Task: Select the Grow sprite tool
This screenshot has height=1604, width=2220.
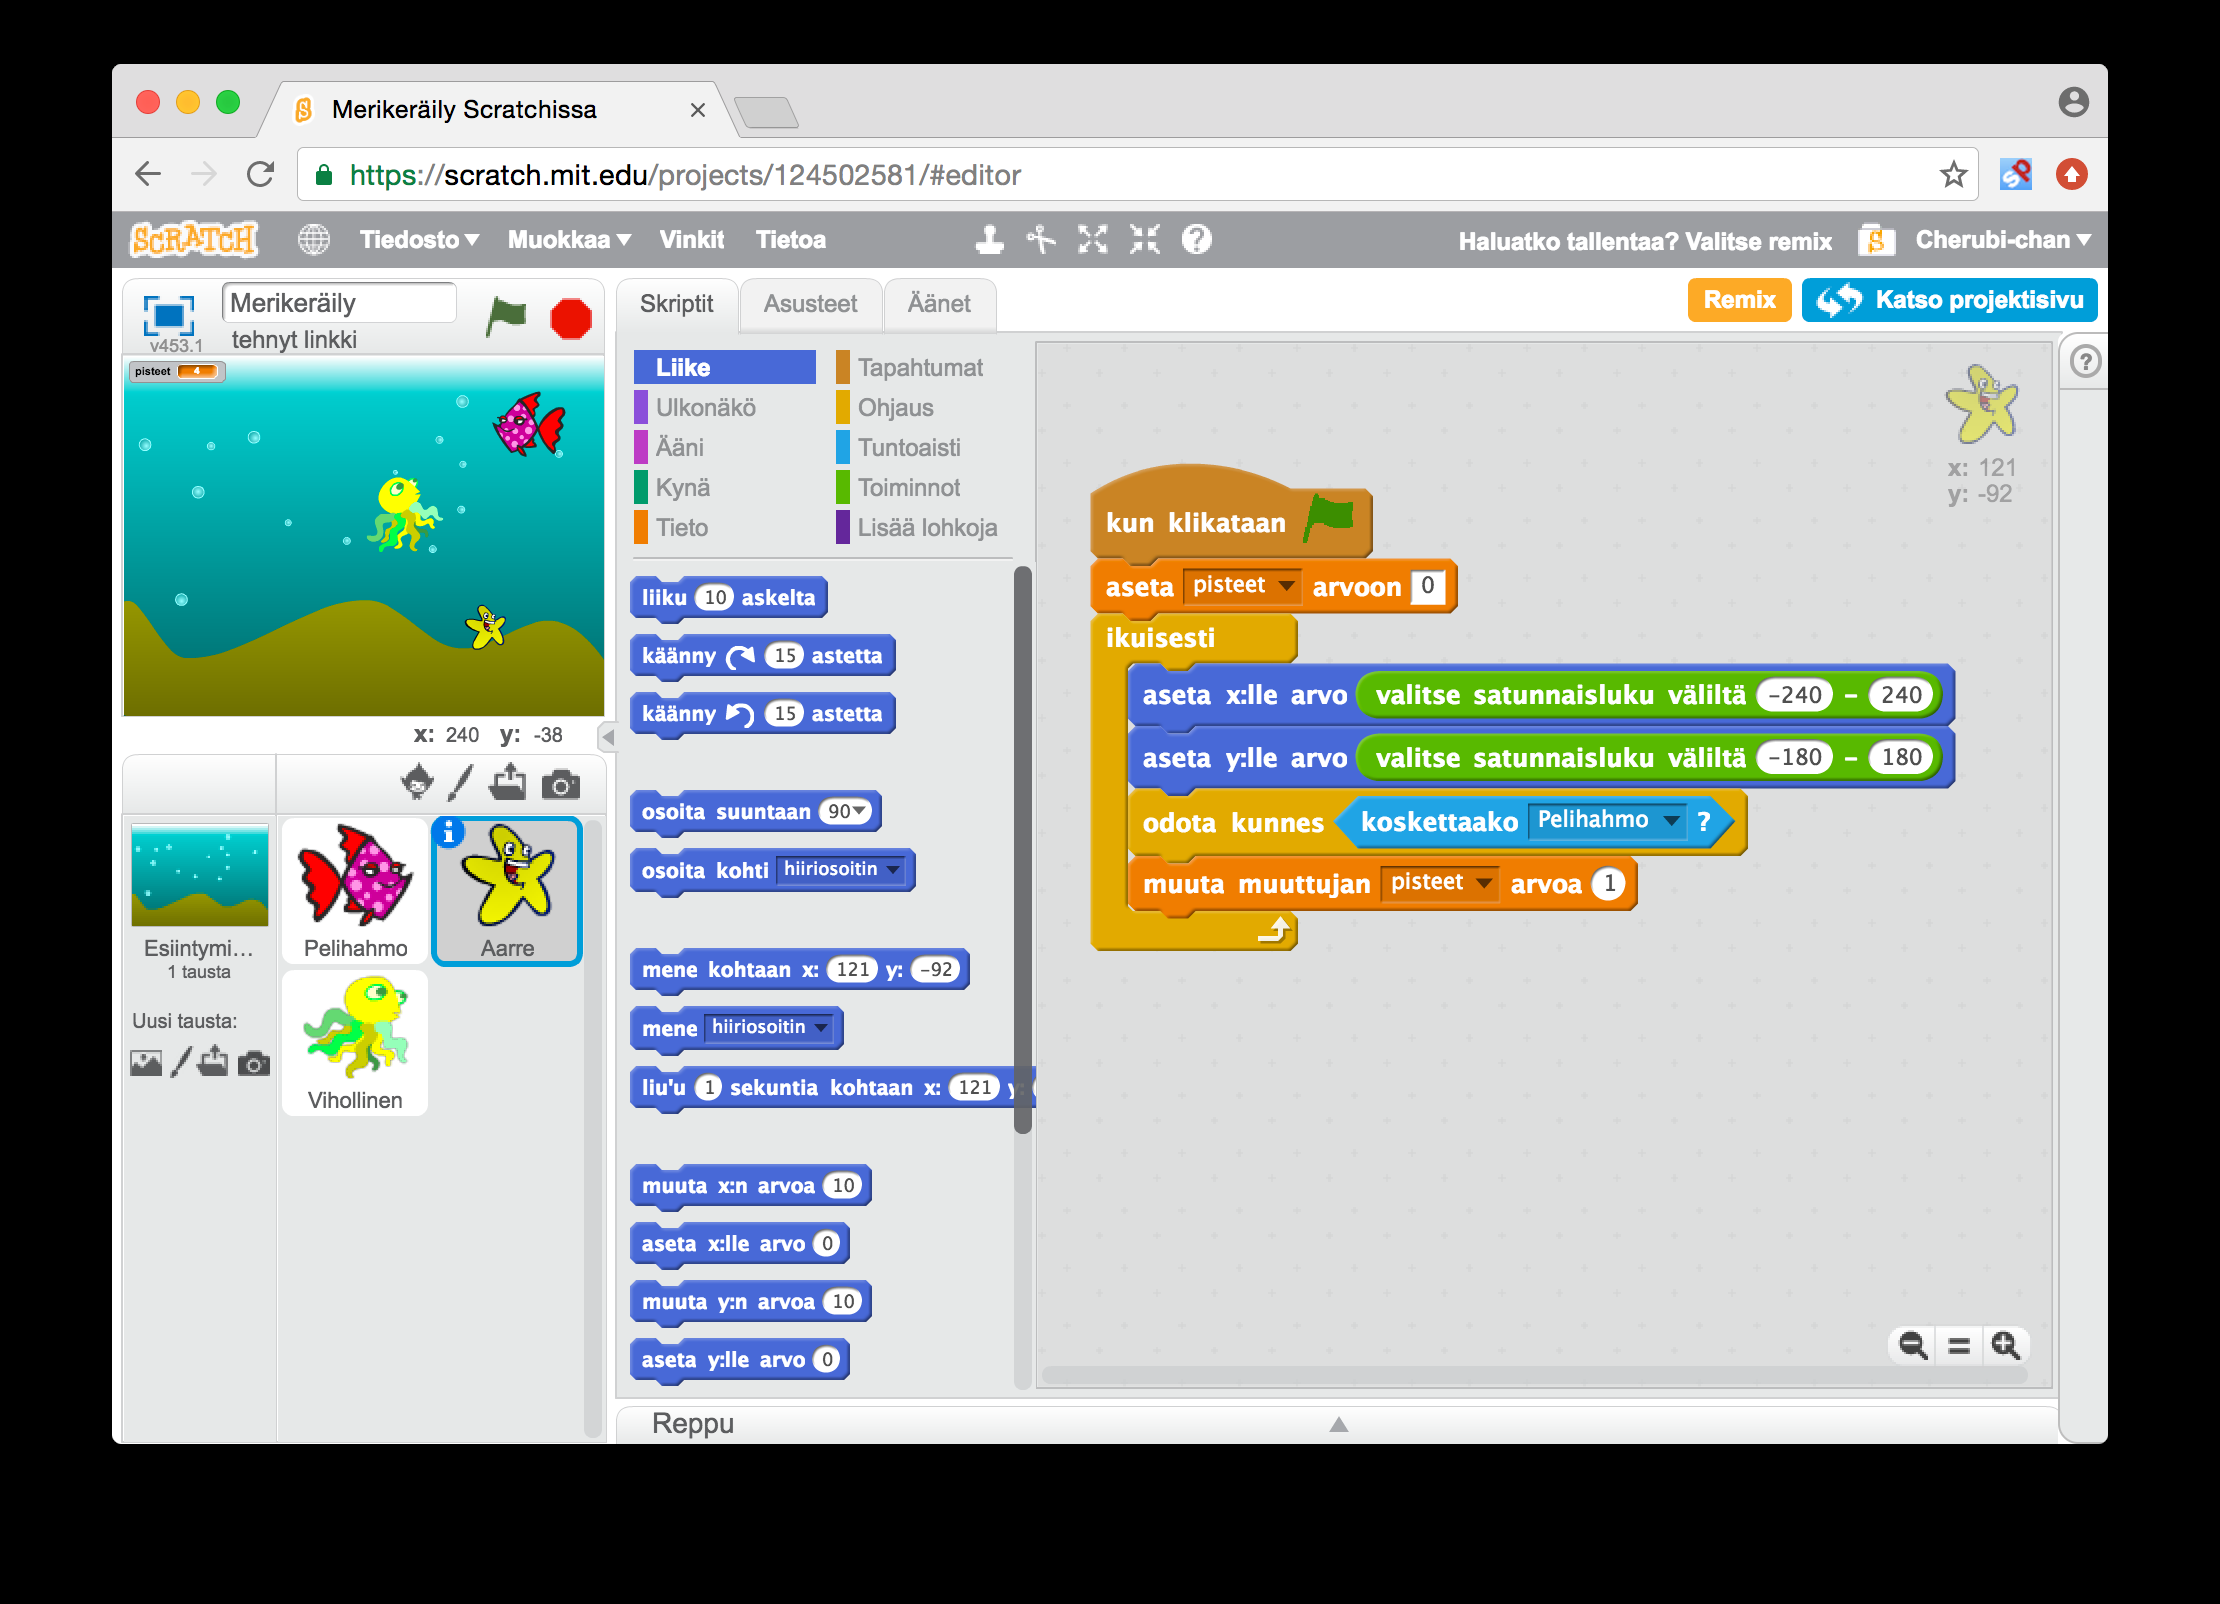Action: [1093, 240]
